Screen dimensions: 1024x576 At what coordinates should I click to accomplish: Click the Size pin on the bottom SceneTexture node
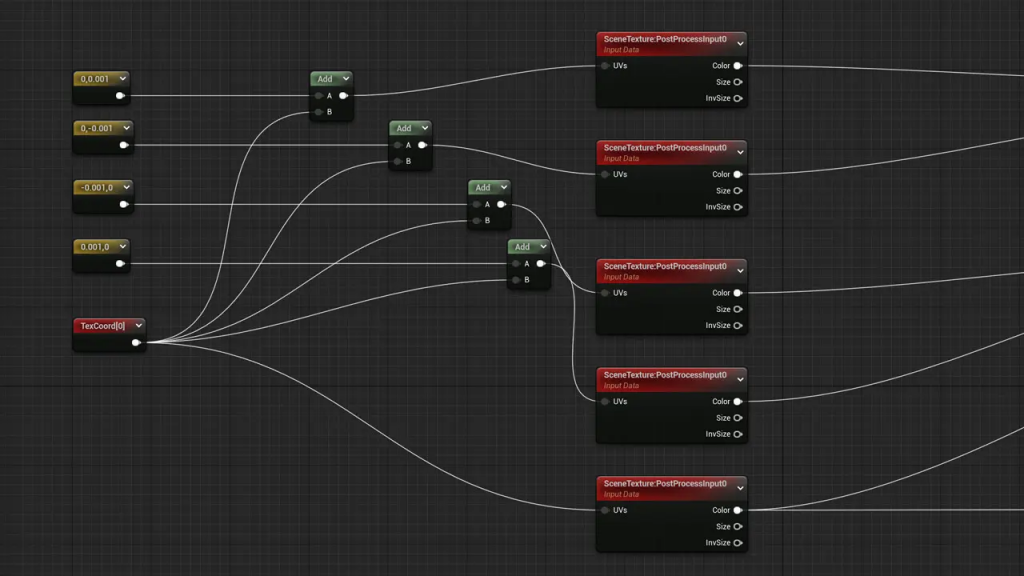pyautogui.click(x=738, y=526)
